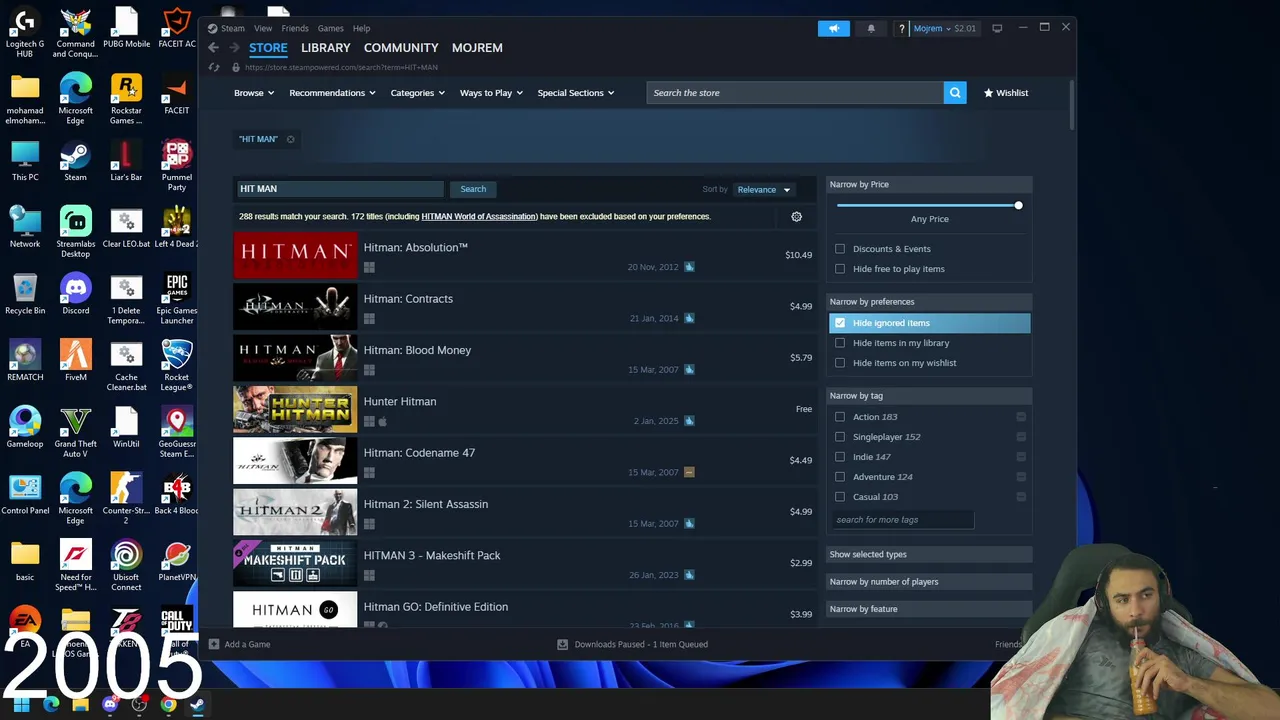
Task: Open the FiveM desktop shortcut
Action: [x=75, y=360]
